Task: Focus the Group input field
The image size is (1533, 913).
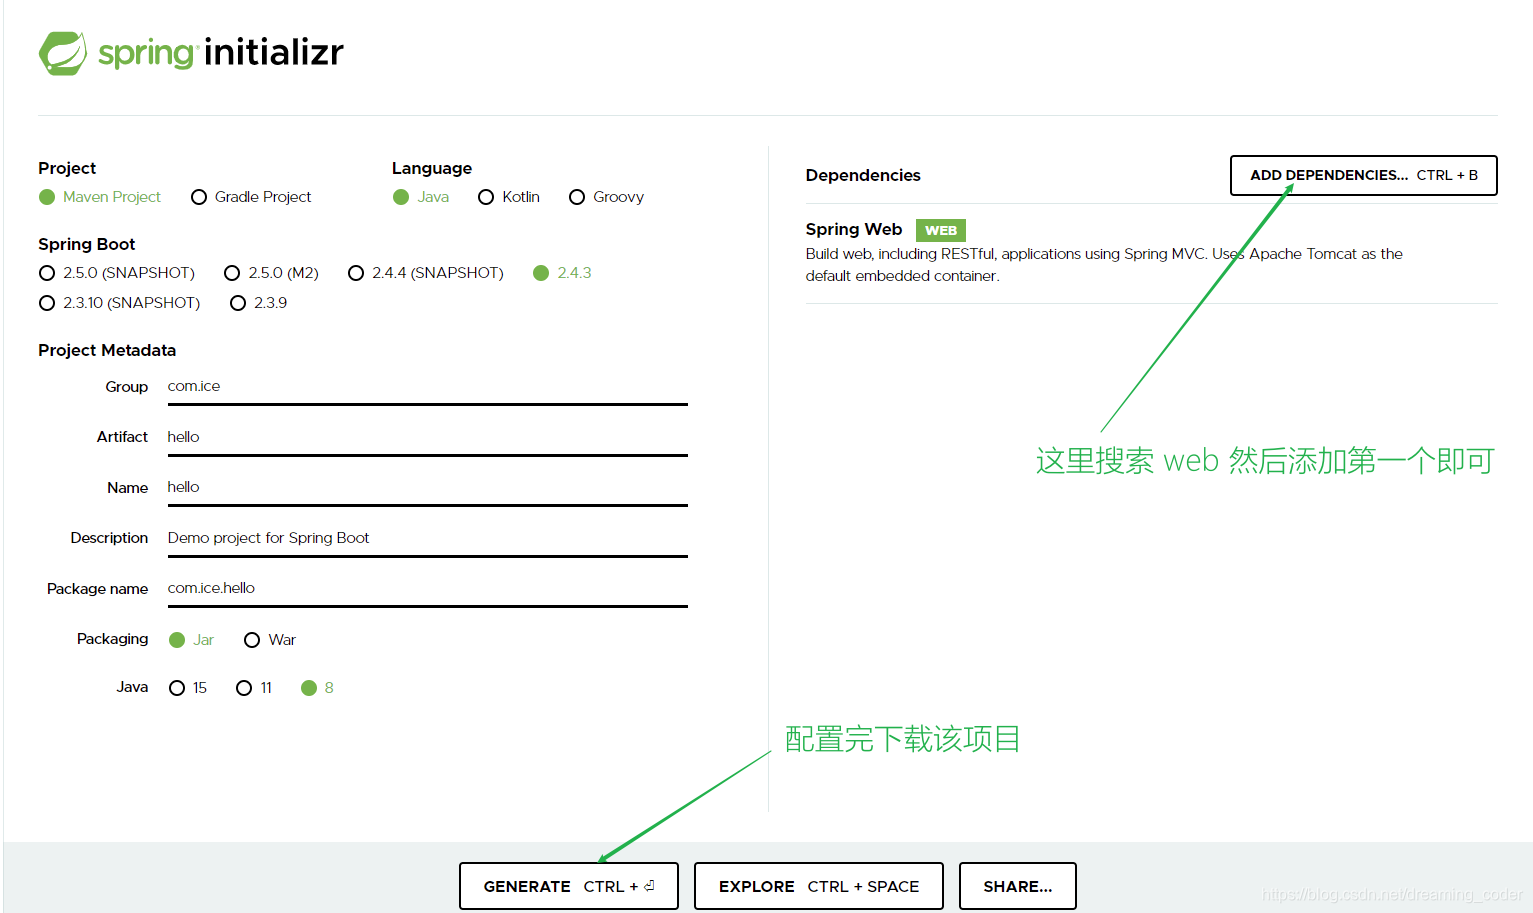Action: click(x=427, y=387)
